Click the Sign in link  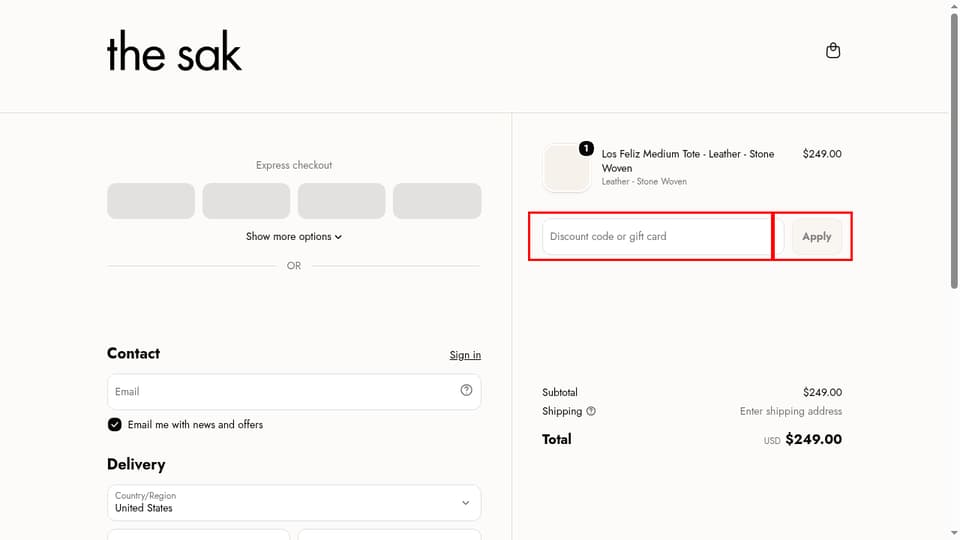point(465,355)
